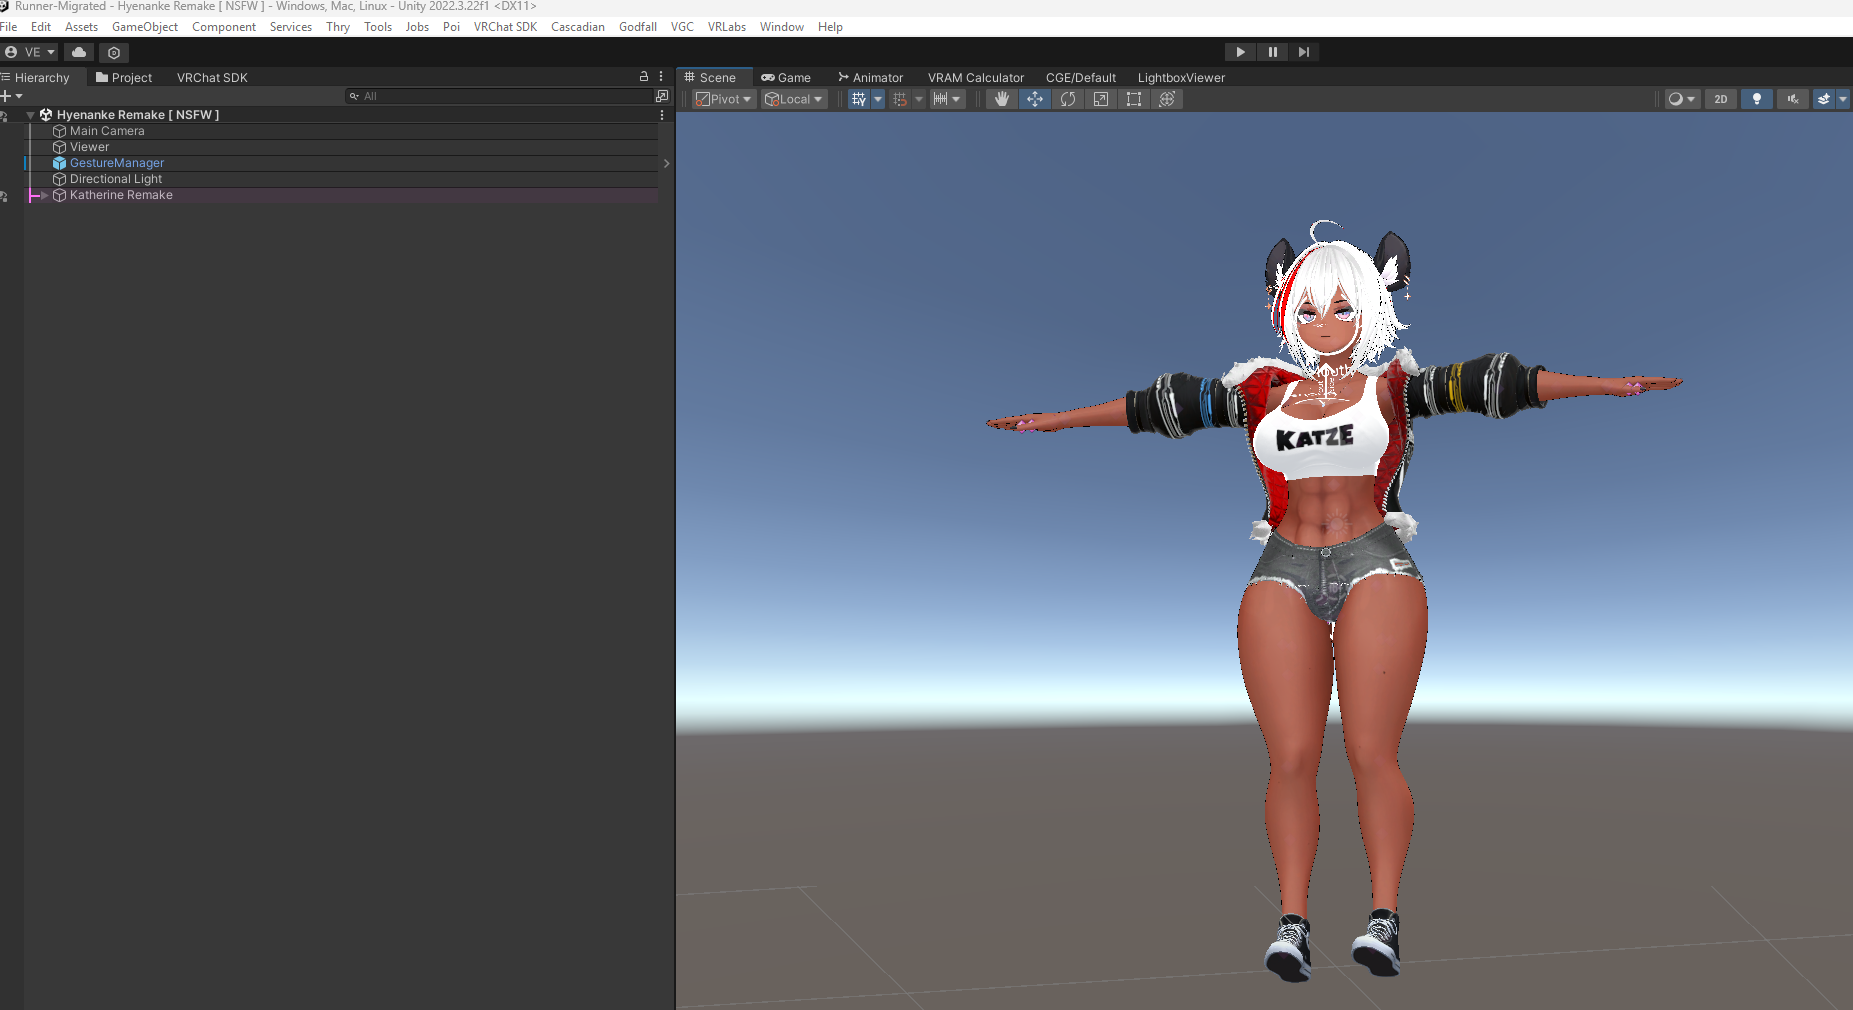
Task: Open the VRLabs menu
Action: pos(727,27)
